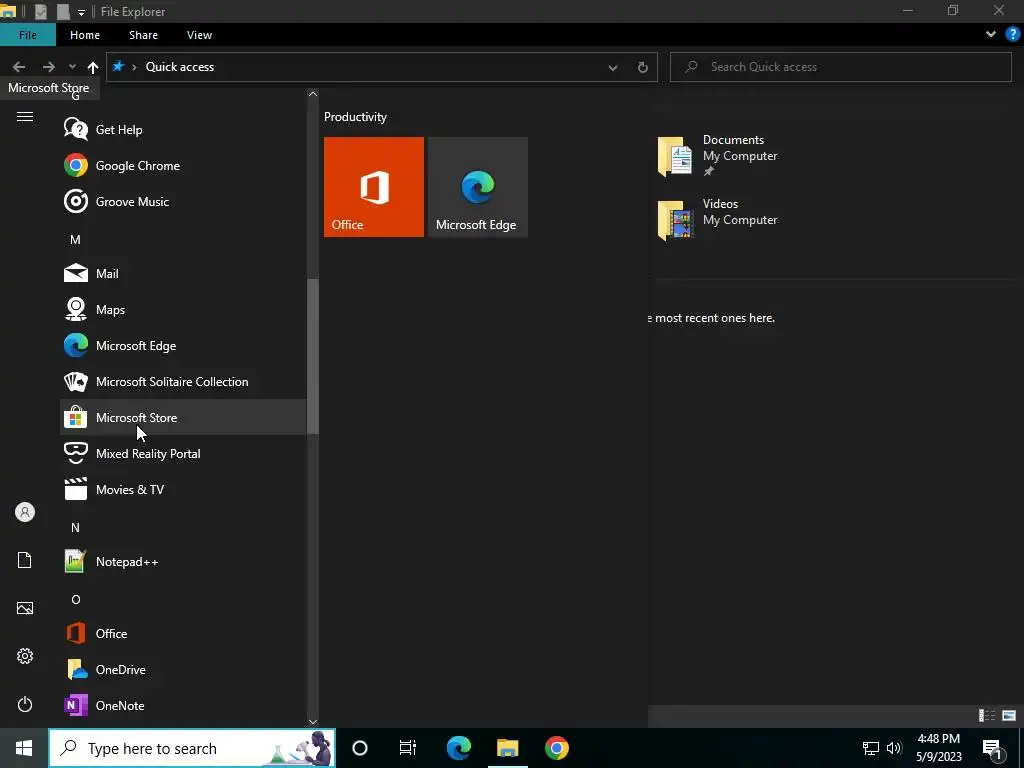
Task: Open Power options in Start menu
Action: 25,704
